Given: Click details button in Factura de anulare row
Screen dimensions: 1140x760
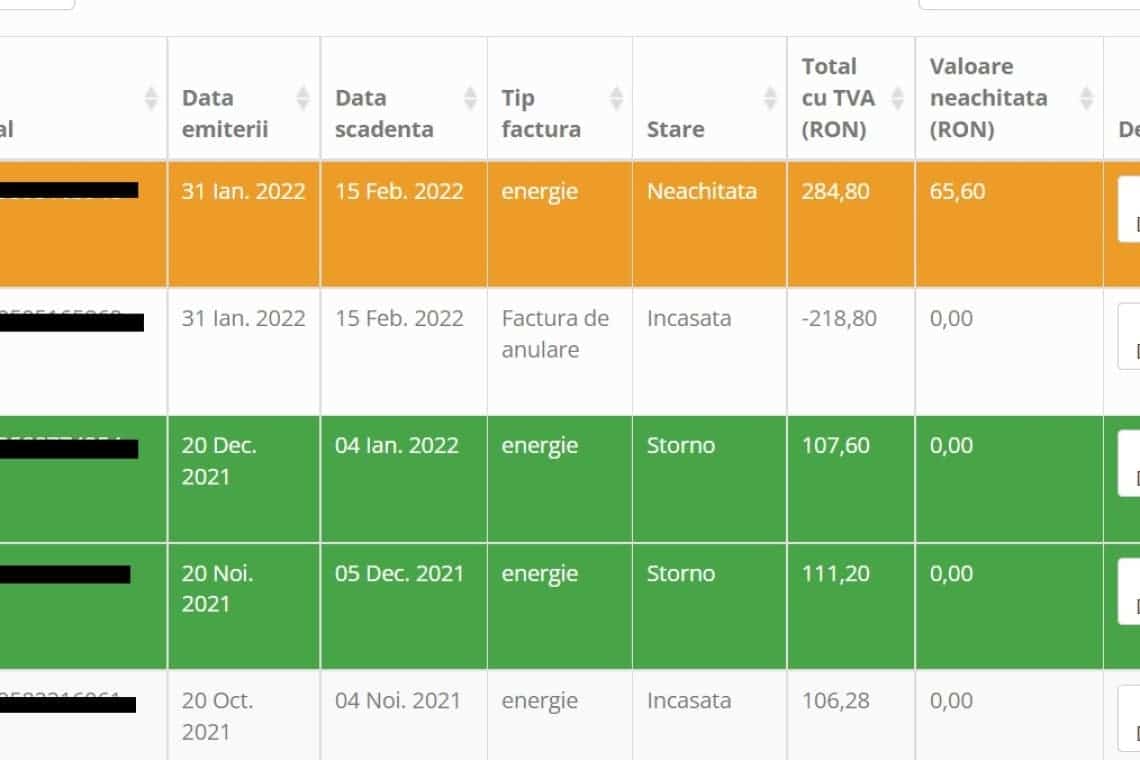Looking at the screenshot, I should (1129, 337).
